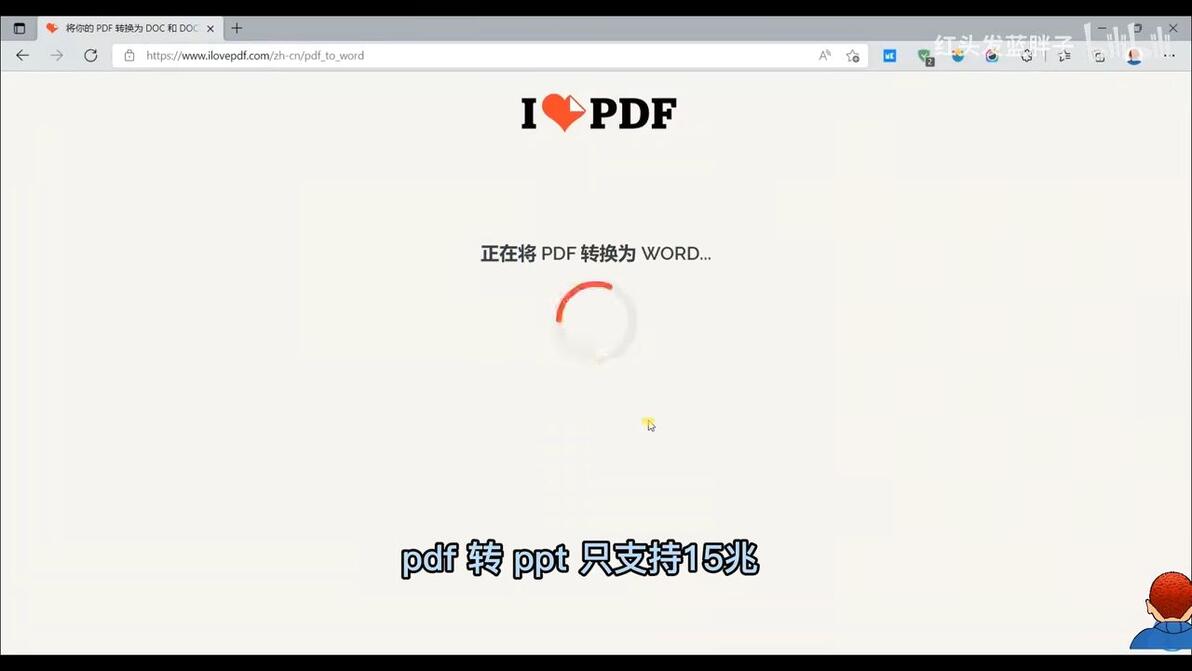1192x671 pixels.
Task: Open Read aloud from address bar
Action: (x=824, y=55)
